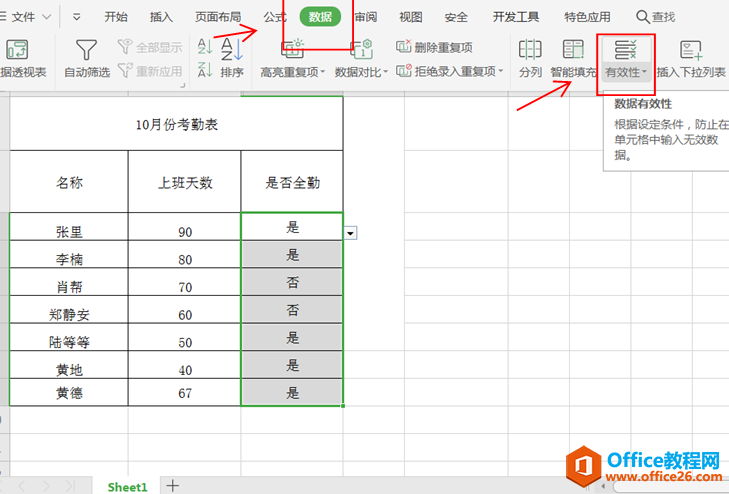Go to the previous sheet arrow

22,486
